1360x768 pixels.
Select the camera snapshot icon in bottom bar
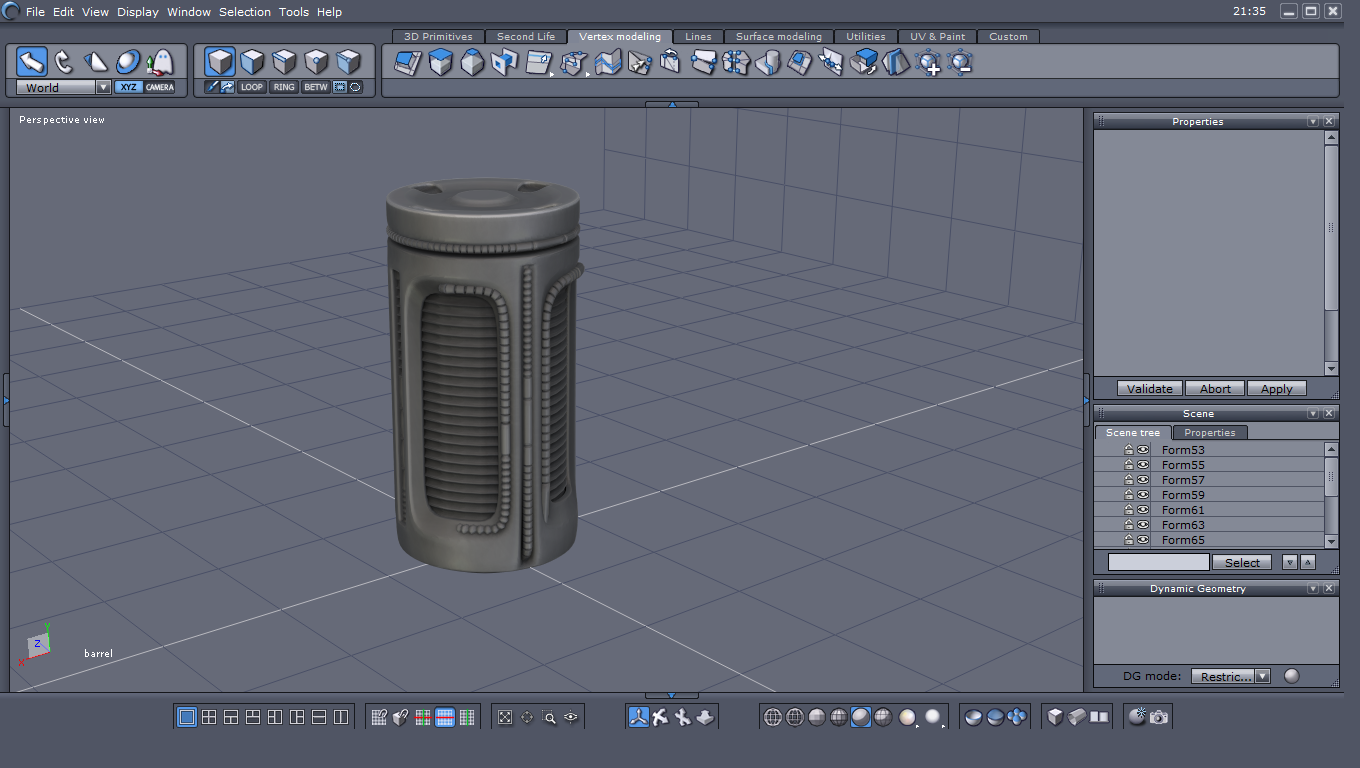[1159, 717]
